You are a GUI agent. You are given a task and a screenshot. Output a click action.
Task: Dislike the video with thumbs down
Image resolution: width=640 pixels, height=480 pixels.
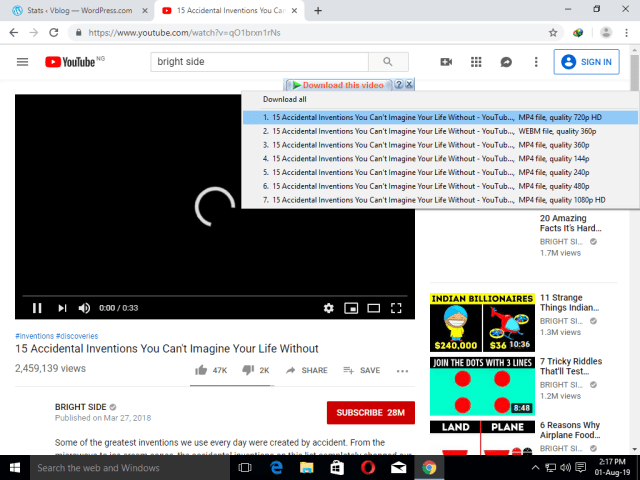coord(257,370)
